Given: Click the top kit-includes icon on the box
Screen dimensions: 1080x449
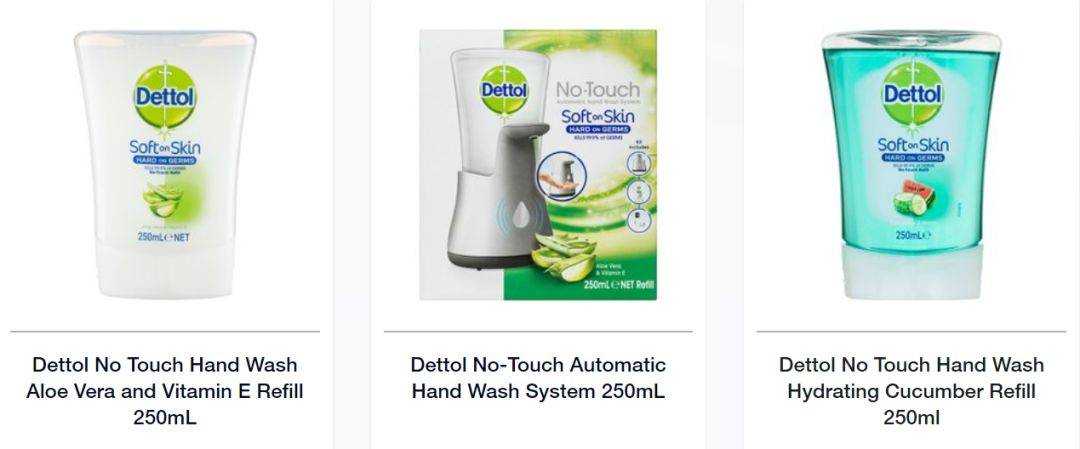Looking at the screenshot, I should (638, 163).
